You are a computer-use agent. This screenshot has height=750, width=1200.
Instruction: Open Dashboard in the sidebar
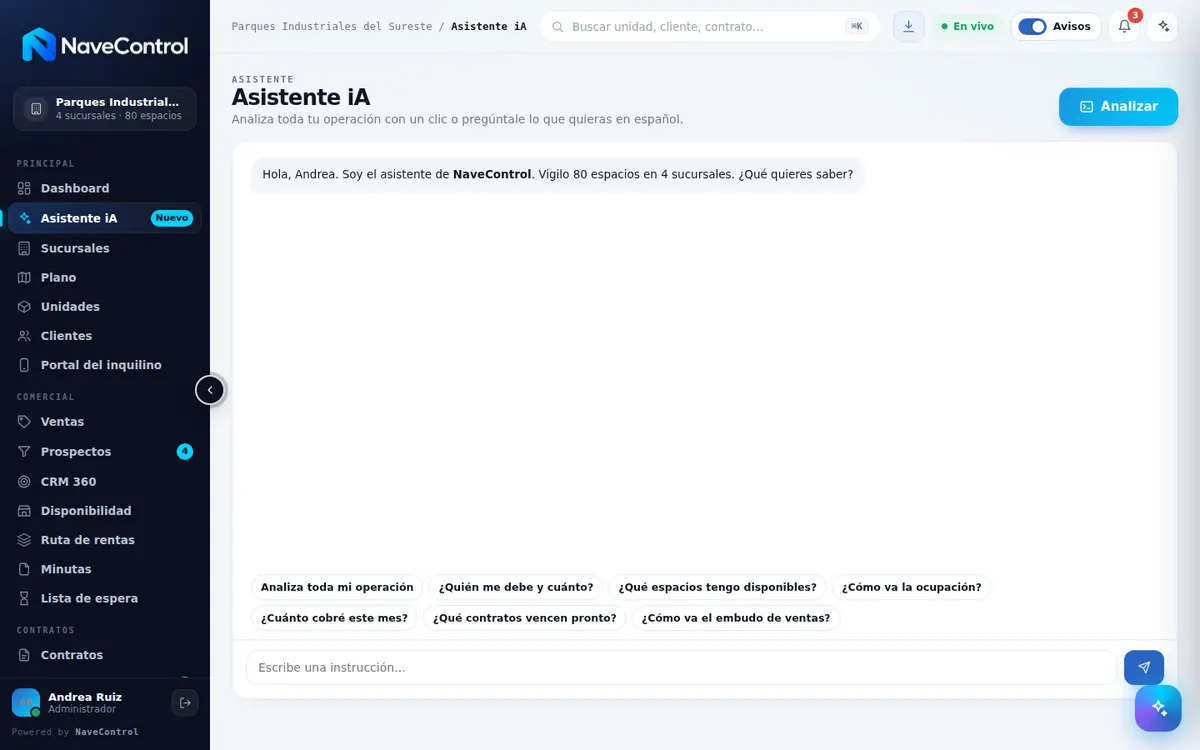105,188
